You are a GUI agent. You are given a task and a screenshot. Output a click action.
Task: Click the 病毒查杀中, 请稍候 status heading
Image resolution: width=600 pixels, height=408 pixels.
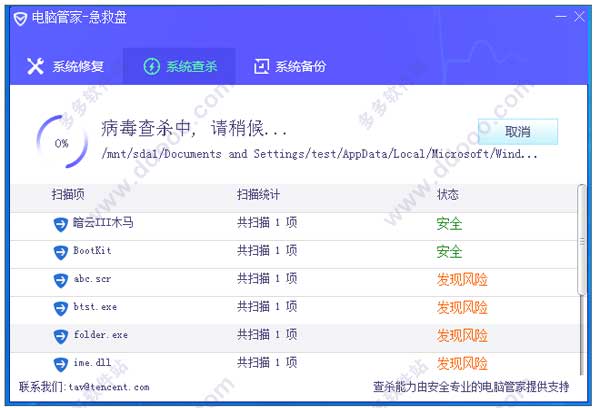pos(194,128)
